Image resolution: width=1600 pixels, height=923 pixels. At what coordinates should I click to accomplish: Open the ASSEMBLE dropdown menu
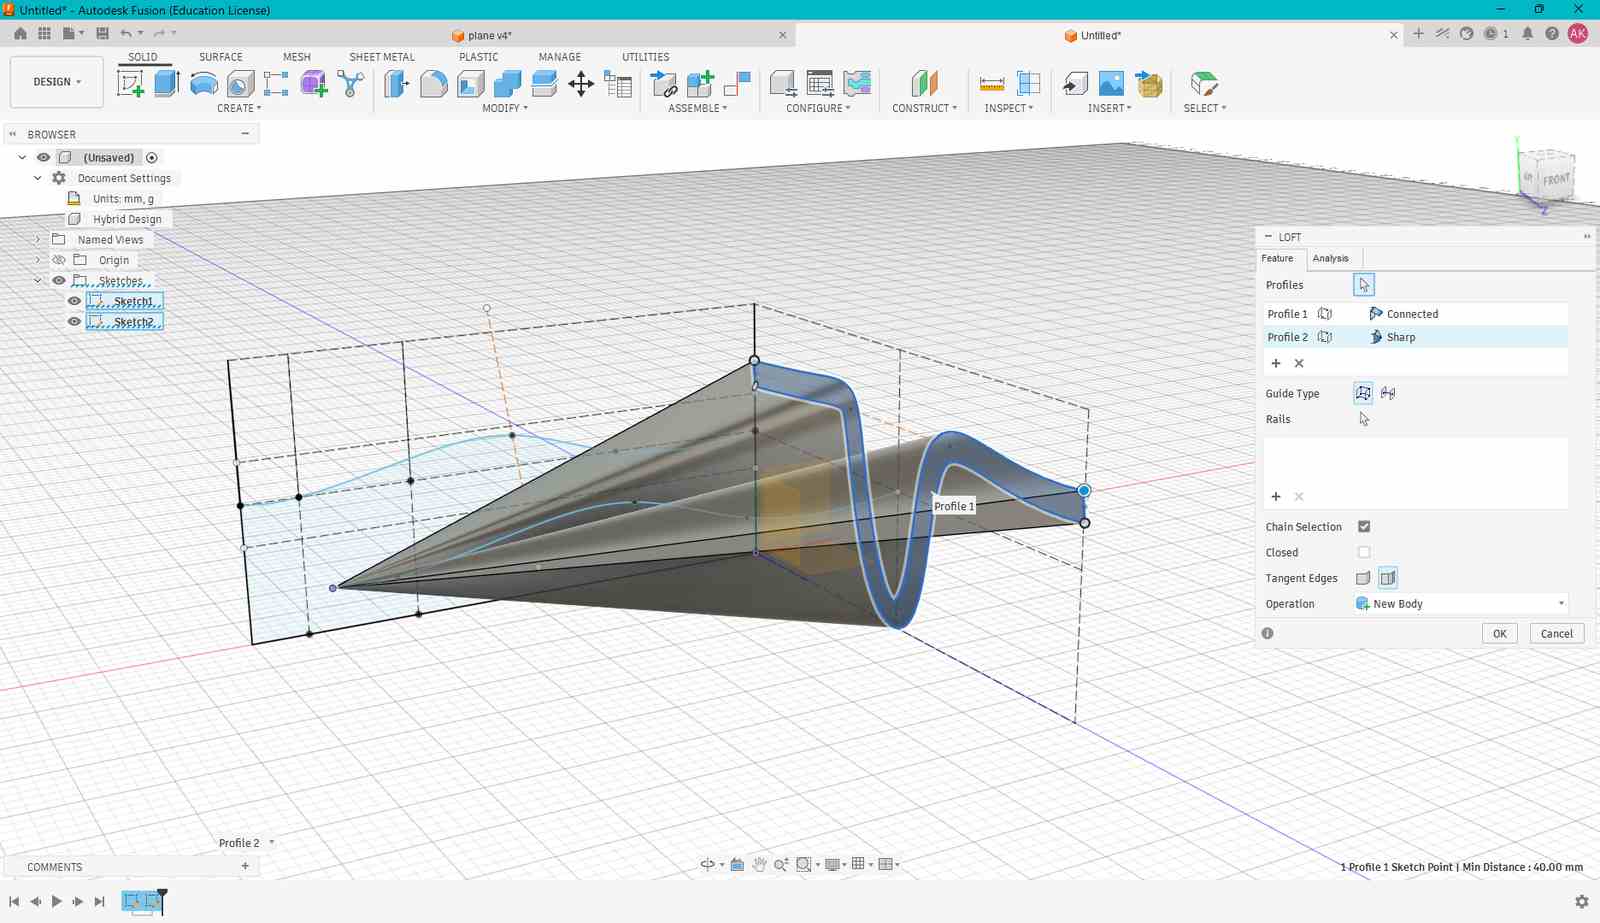pos(698,108)
